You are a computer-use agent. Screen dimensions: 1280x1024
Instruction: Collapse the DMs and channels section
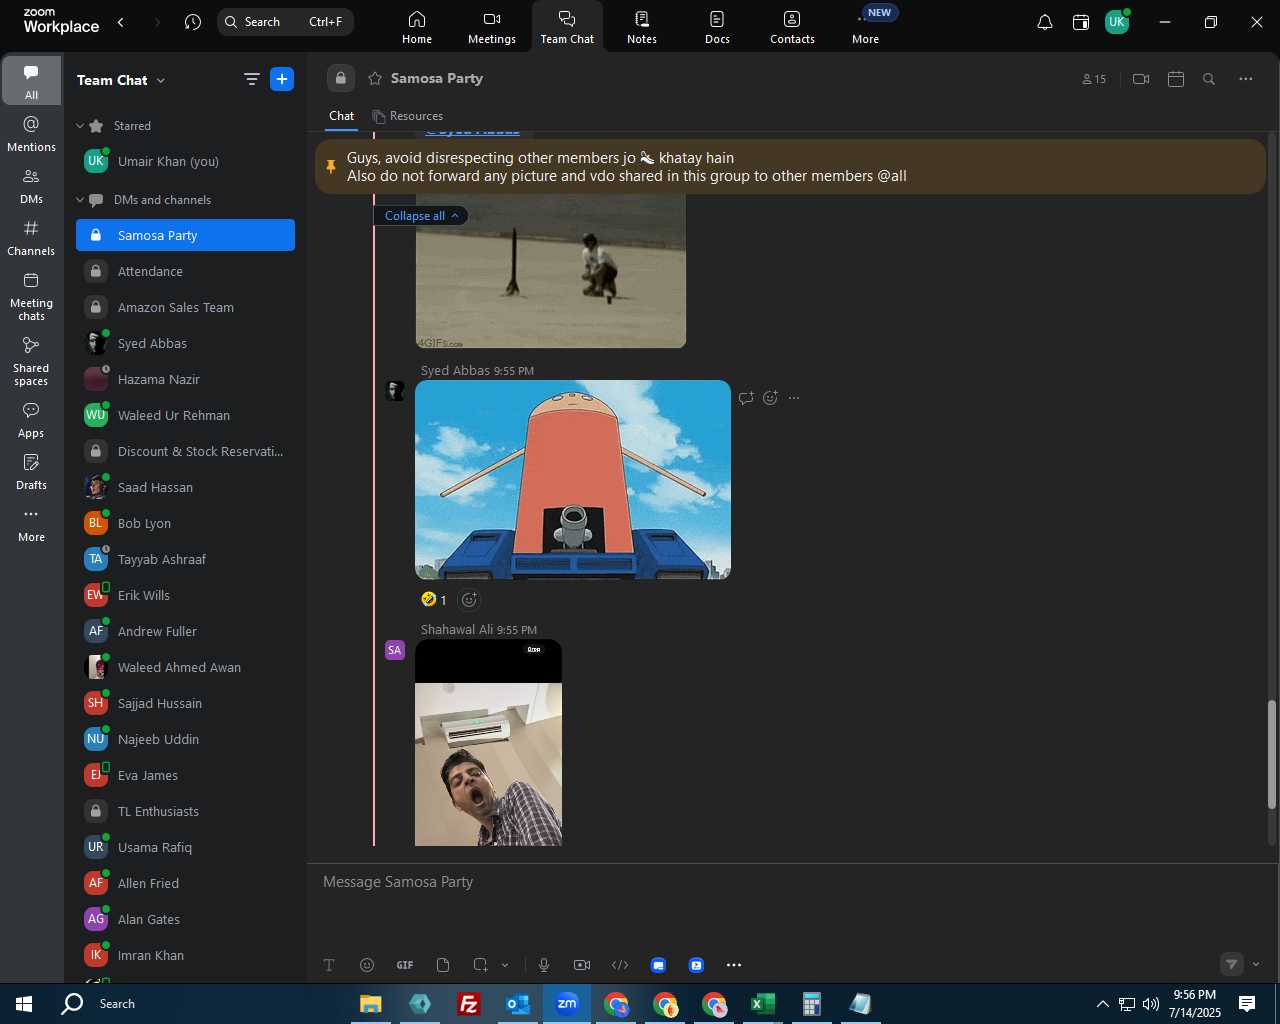[80, 200]
